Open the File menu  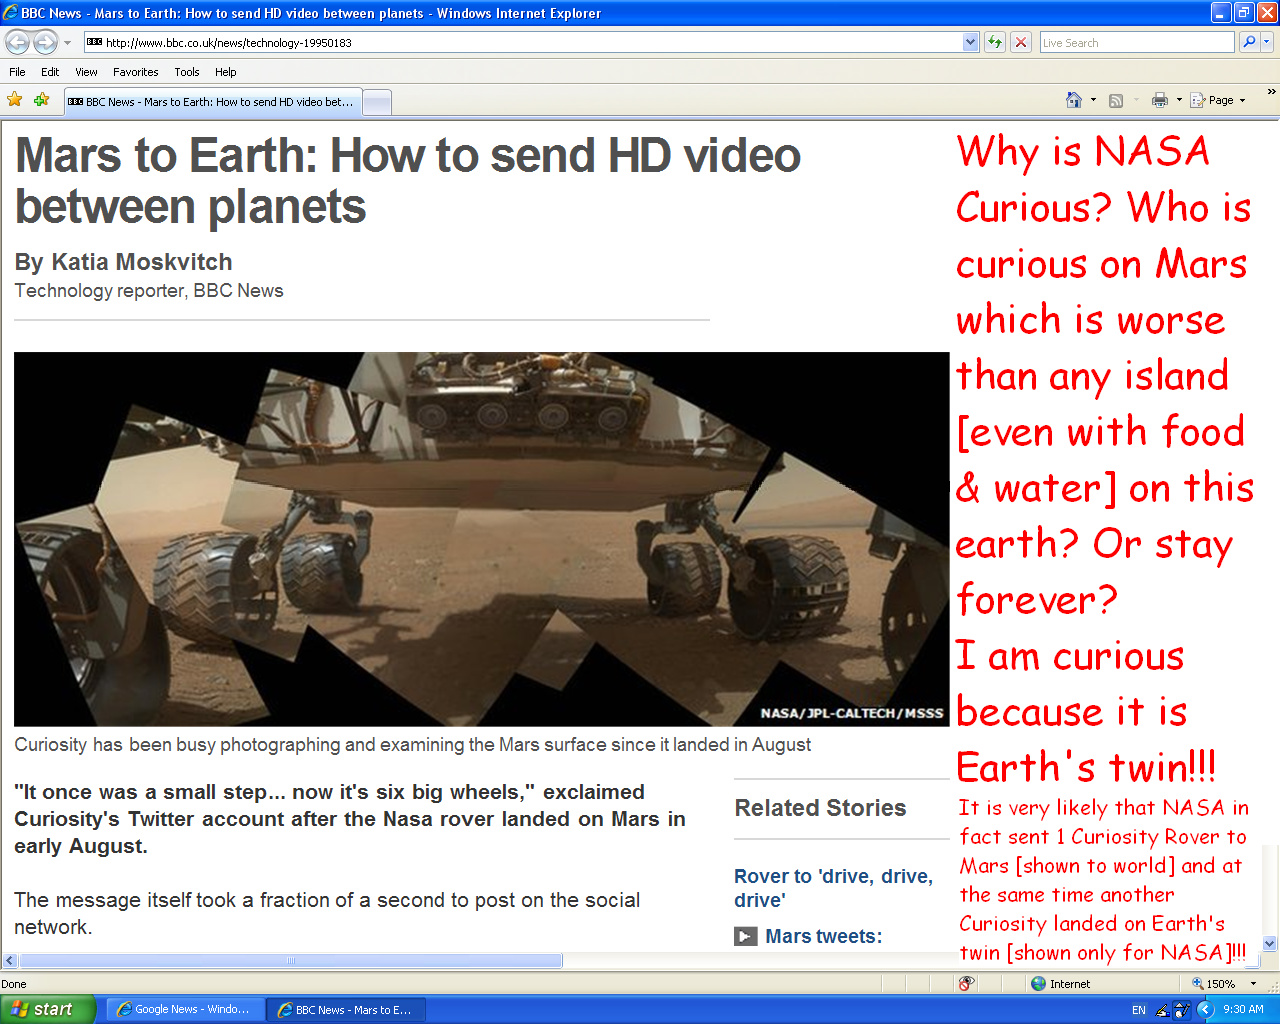point(17,72)
